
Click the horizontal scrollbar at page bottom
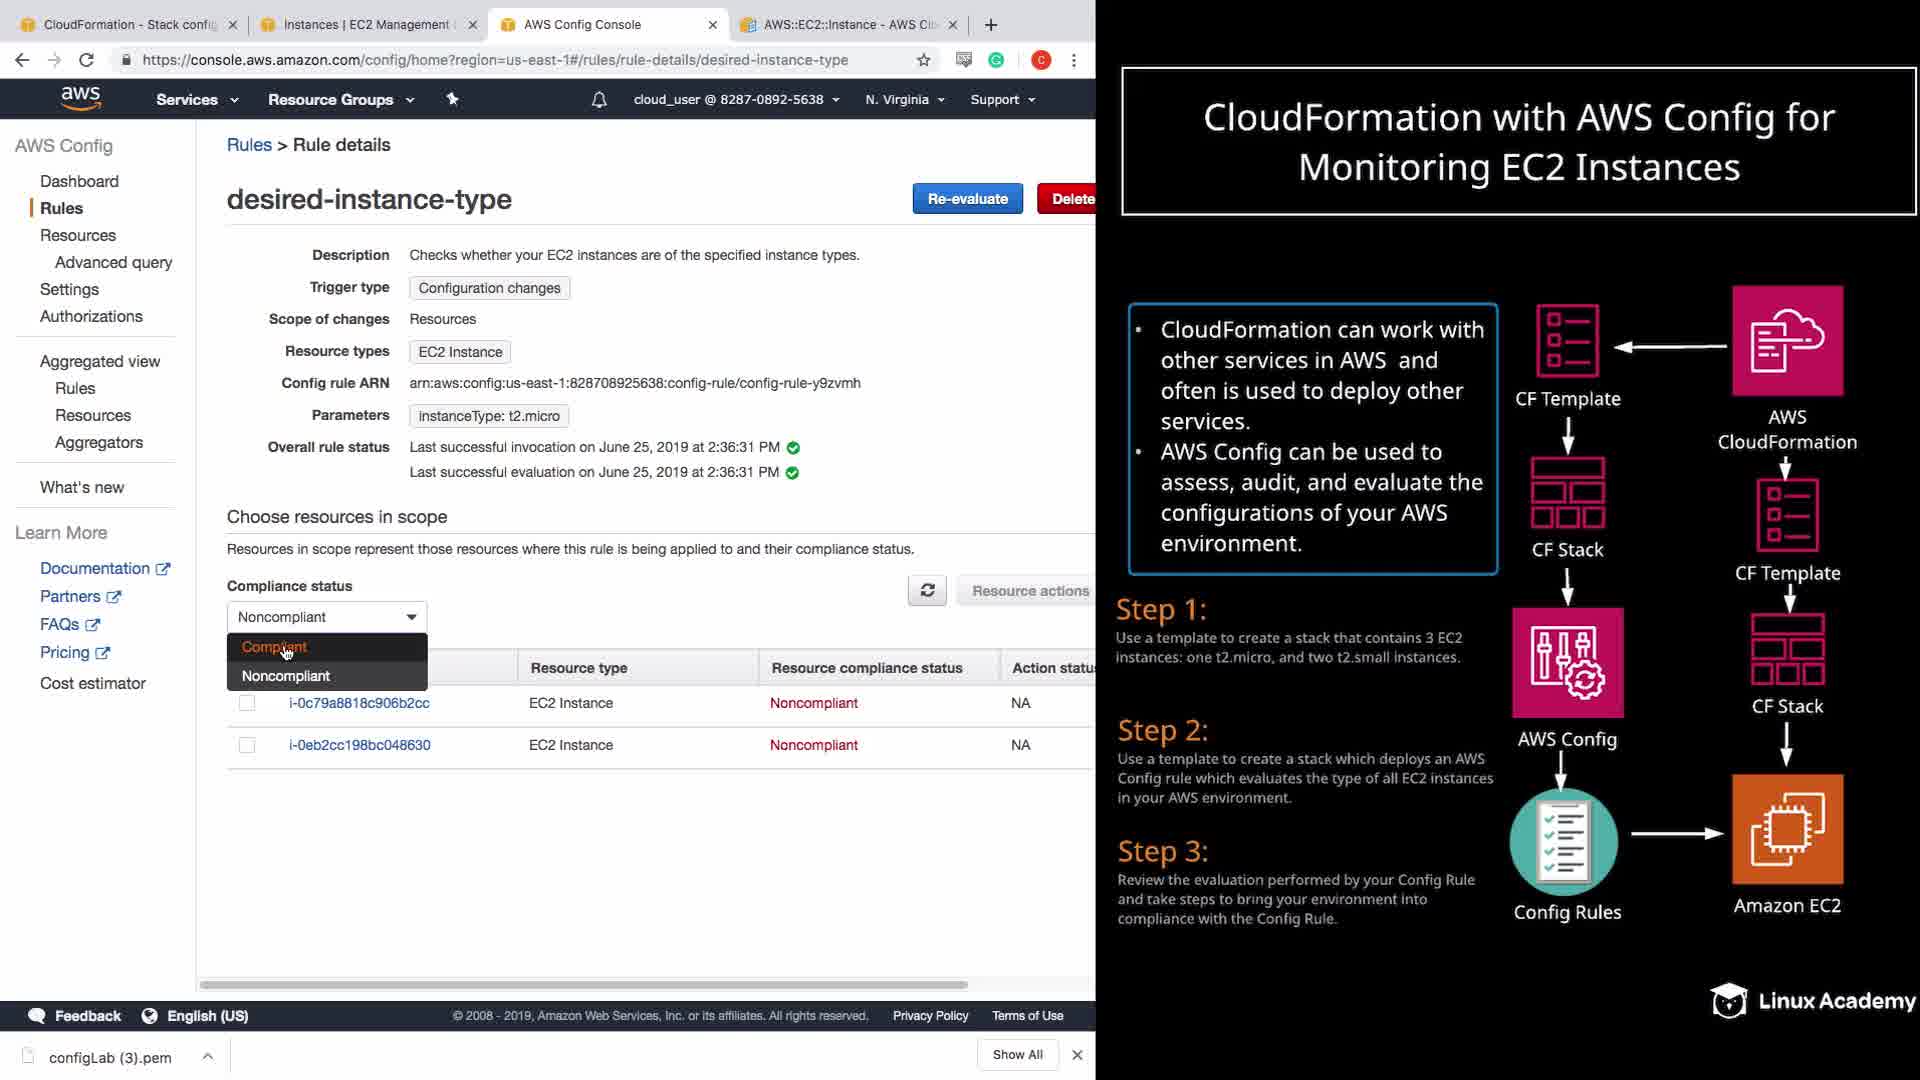point(583,985)
